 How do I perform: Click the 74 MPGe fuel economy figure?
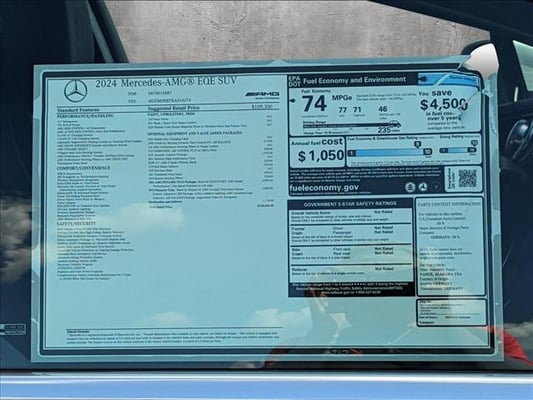pyautogui.click(x=315, y=104)
